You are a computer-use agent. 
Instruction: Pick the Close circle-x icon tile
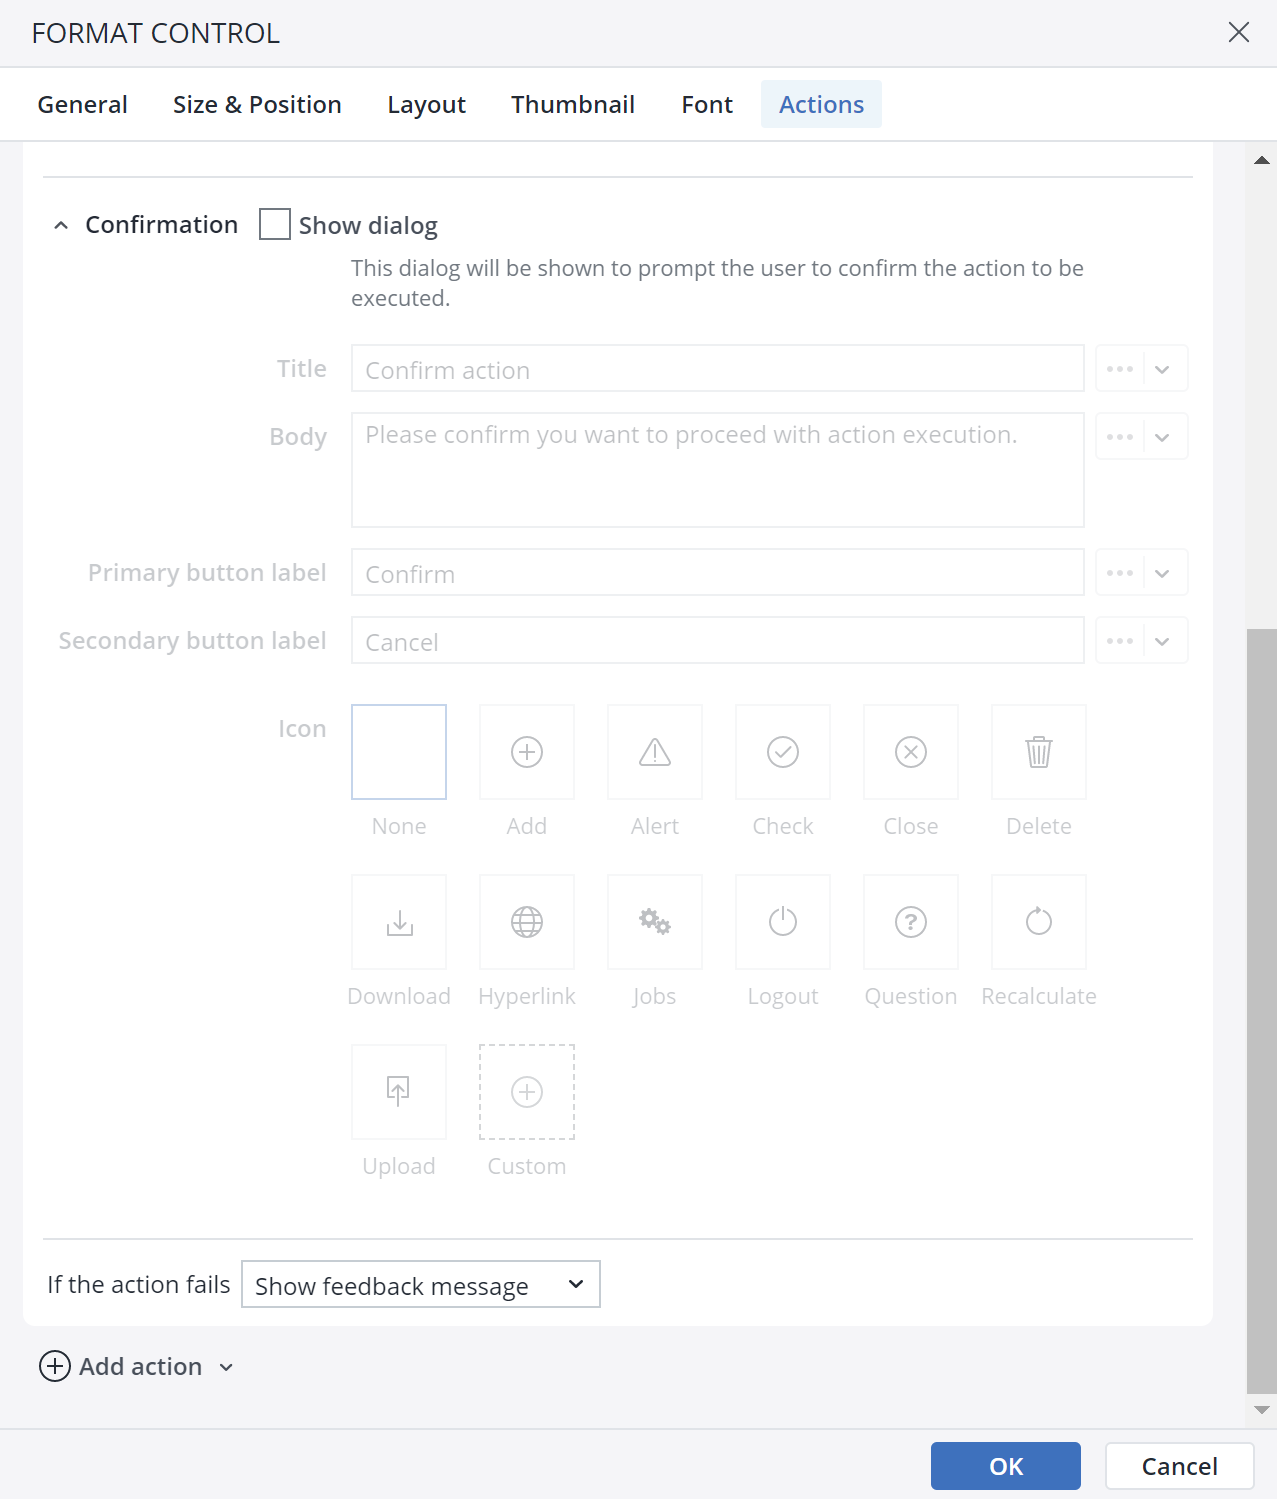[911, 752]
